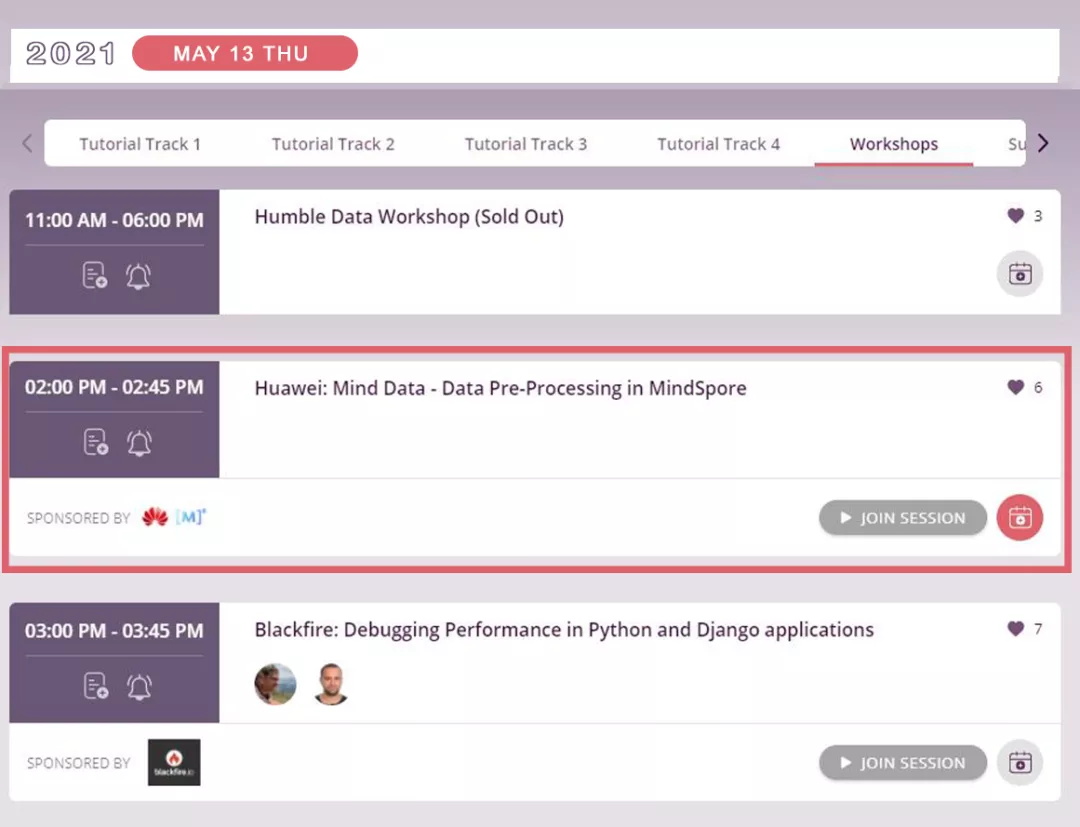
Task: Toggle reminder bell for Huawei session
Action: point(139,443)
